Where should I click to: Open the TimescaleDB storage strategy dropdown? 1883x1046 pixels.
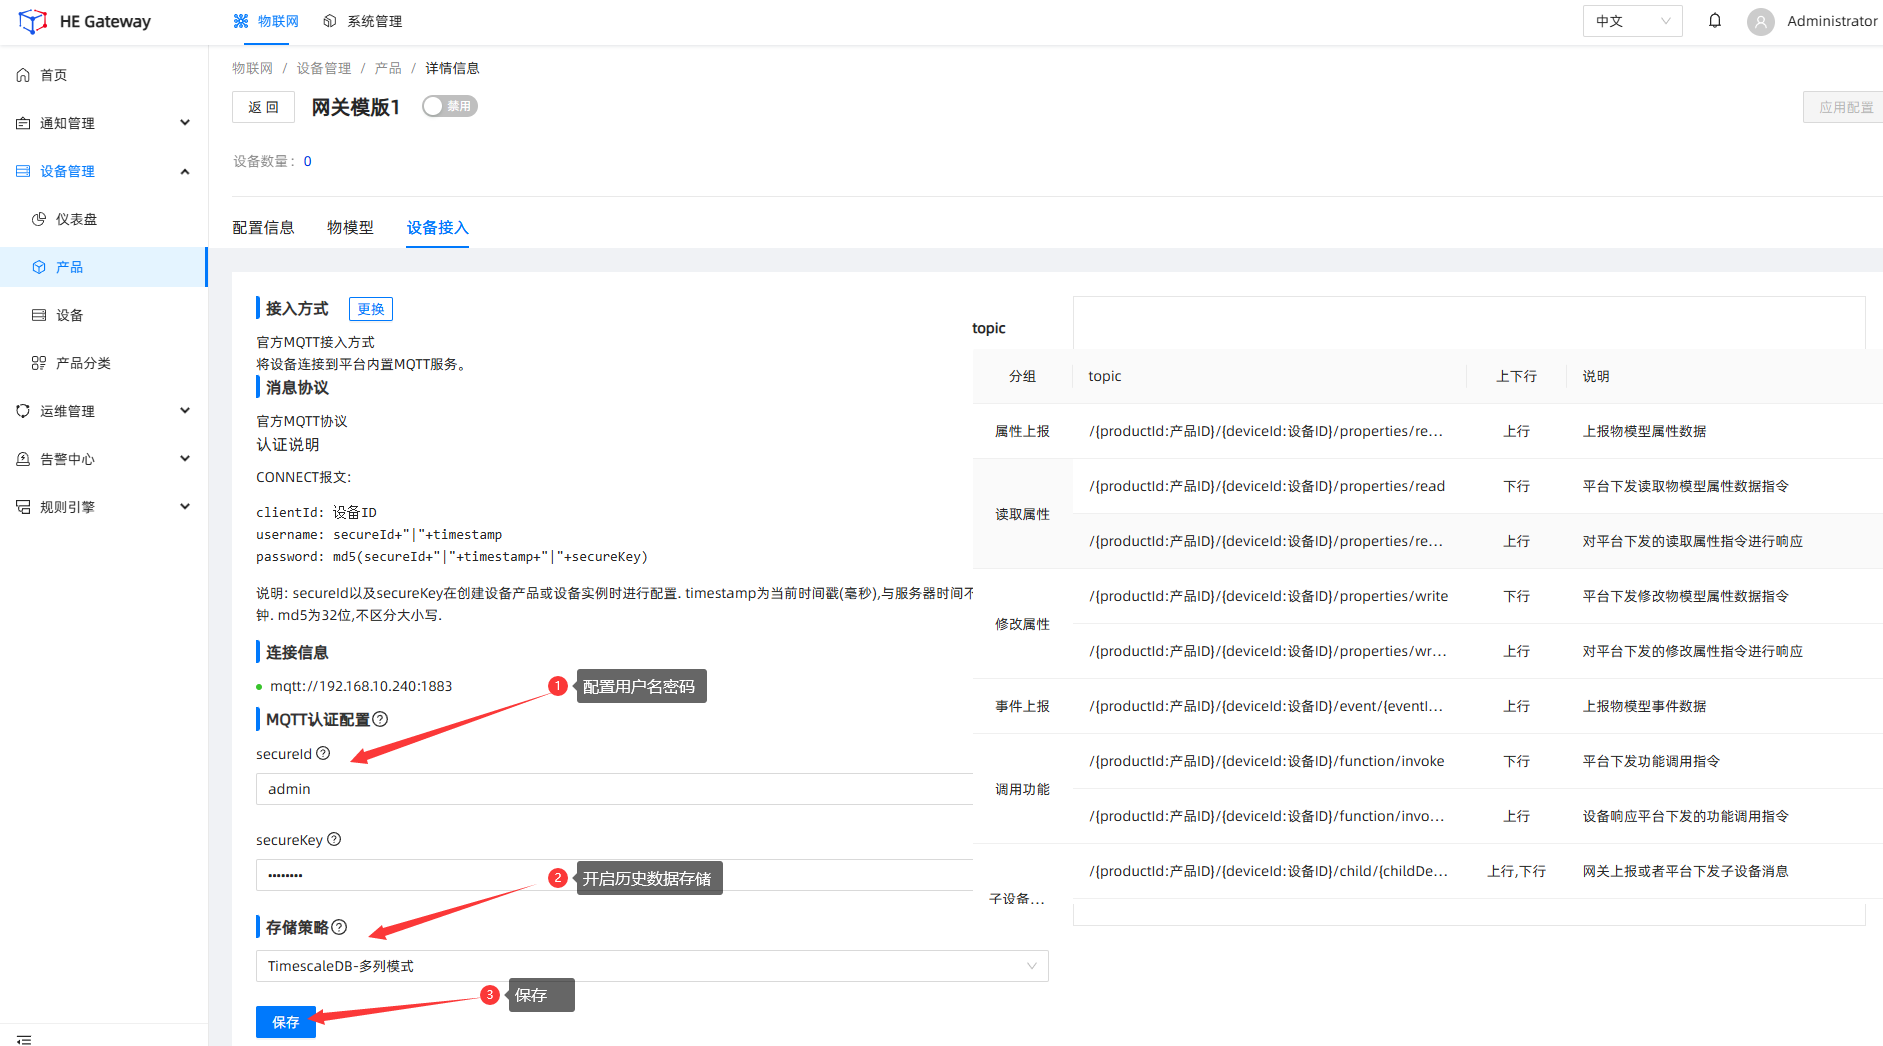(x=651, y=966)
